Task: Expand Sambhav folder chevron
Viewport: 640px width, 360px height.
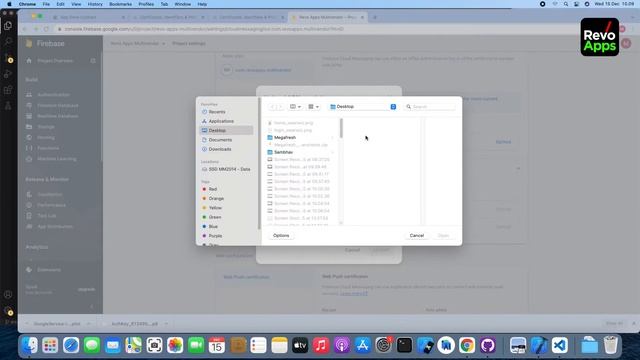Action: click(332, 153)
